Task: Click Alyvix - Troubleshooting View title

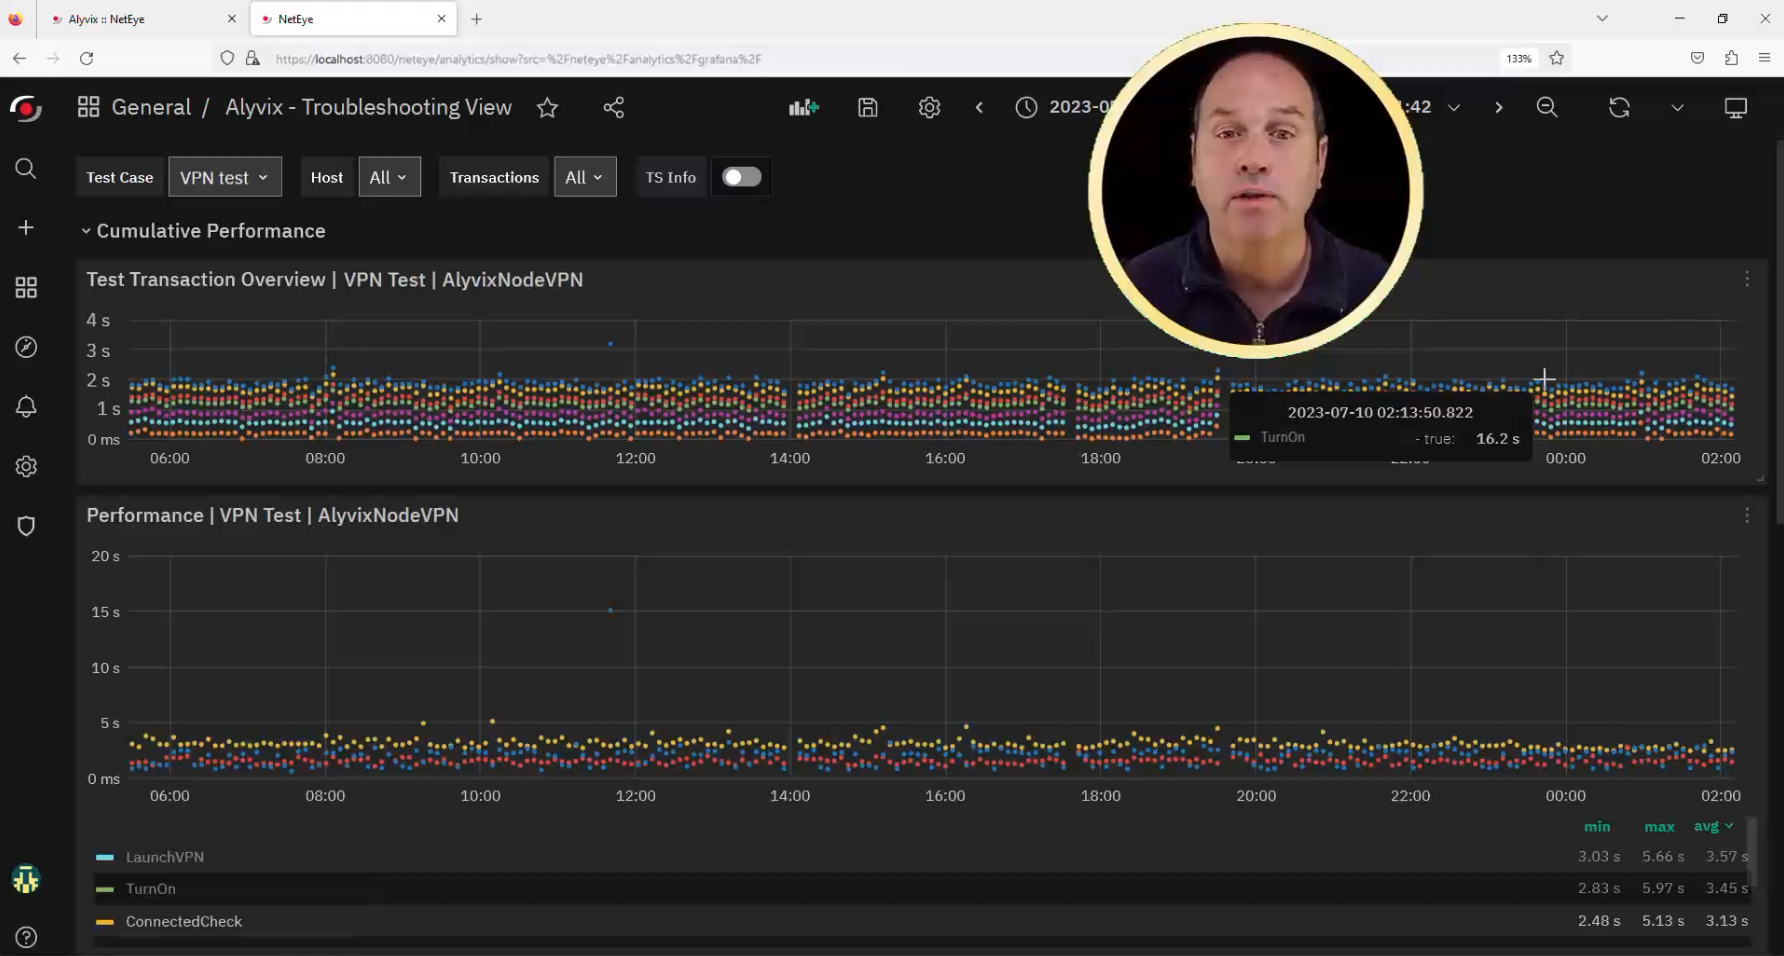Action: click(368, 107)
